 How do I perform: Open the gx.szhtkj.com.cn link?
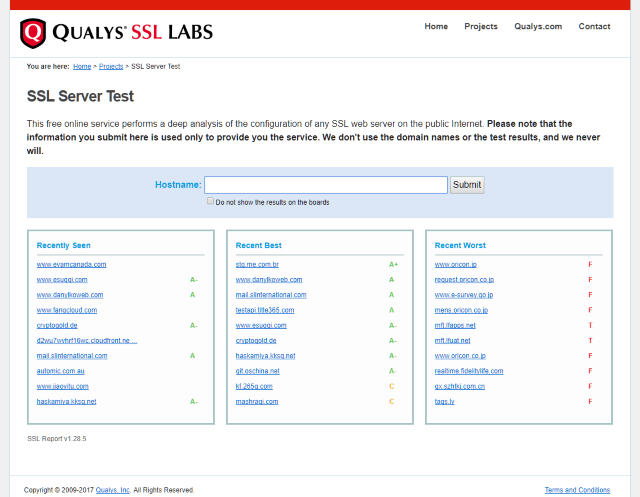pos(460,386)
